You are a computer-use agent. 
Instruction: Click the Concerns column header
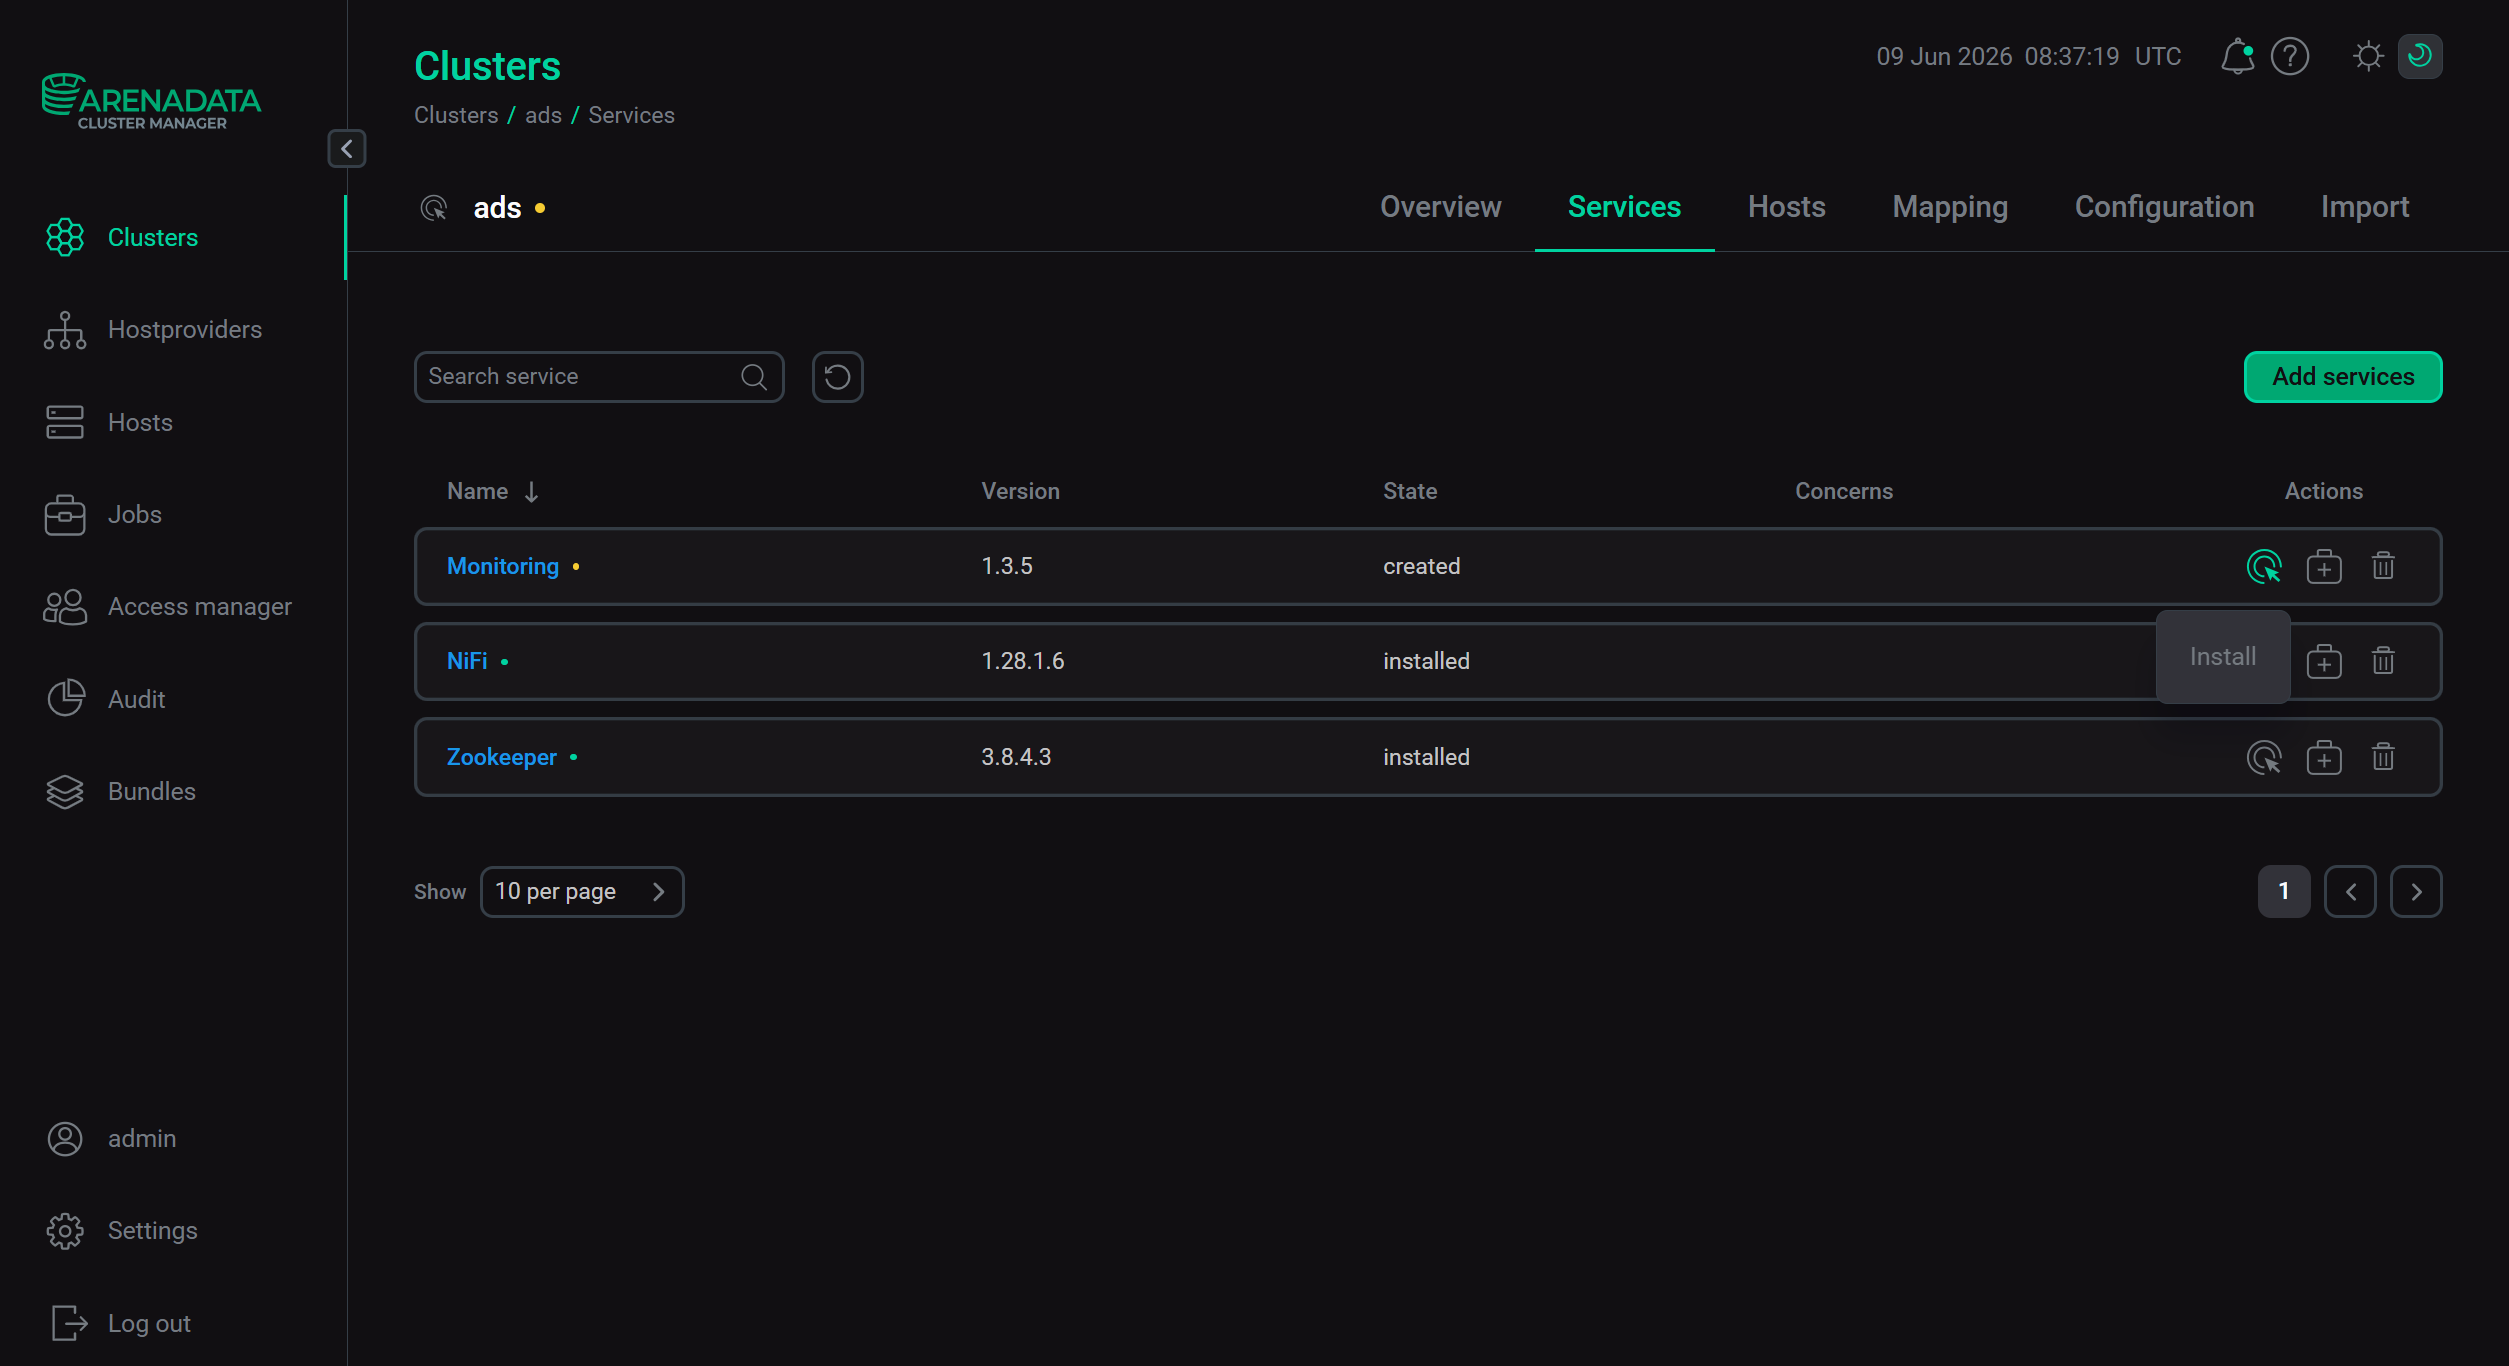[1843, 491]
